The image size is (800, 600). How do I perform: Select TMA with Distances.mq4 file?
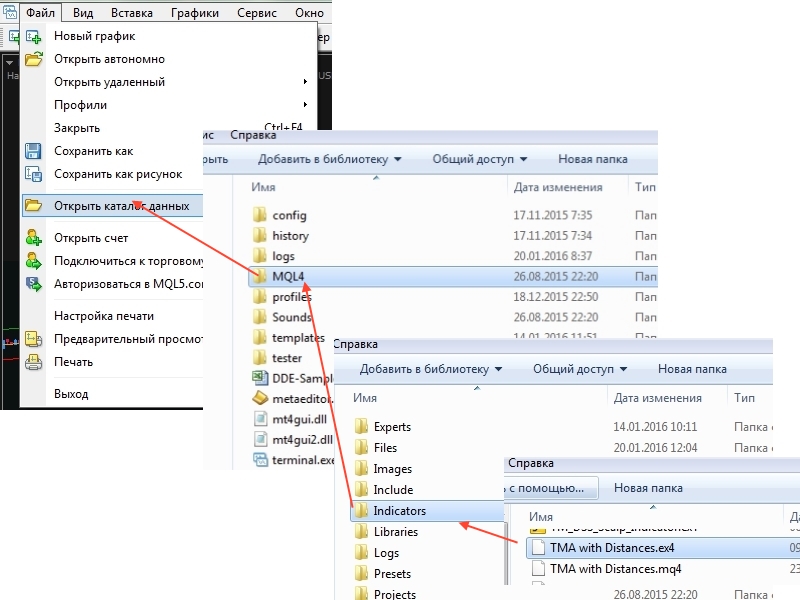click(615, 568)
